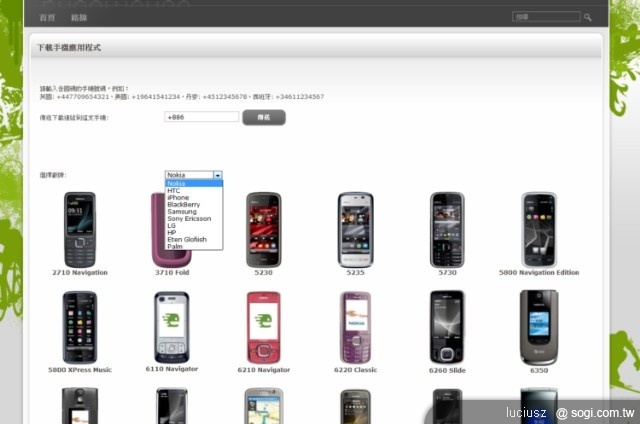This screenshot has height=424, width=640.
Task: Choose BlackBerry in the brand list
Action: pyautogui.click(x=194, y=204)
